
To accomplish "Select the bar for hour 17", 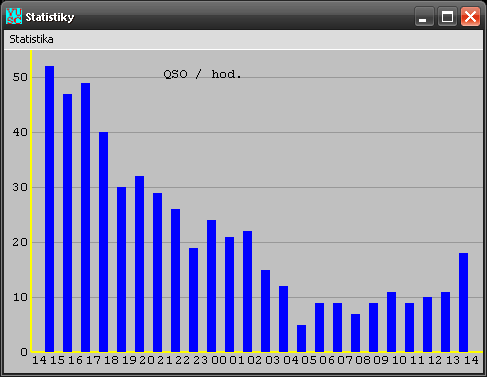I will [x=103, y=242].
